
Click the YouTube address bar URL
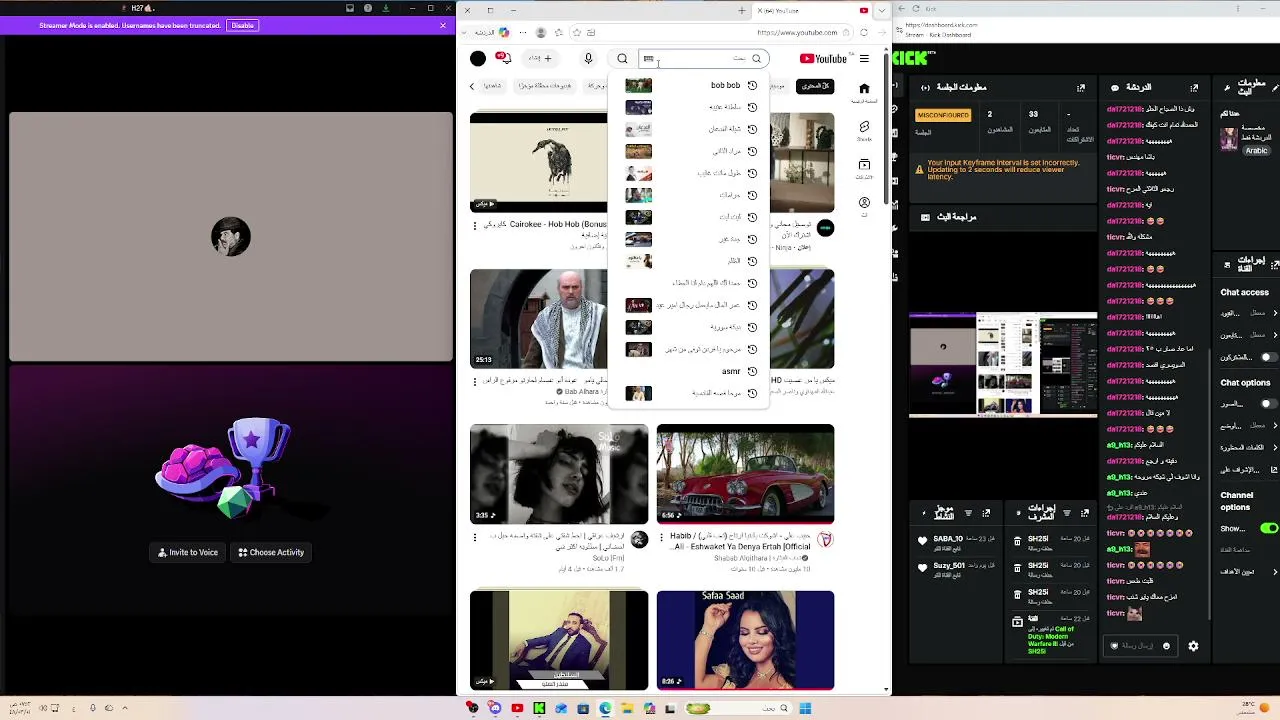click(x=797, y=32)
